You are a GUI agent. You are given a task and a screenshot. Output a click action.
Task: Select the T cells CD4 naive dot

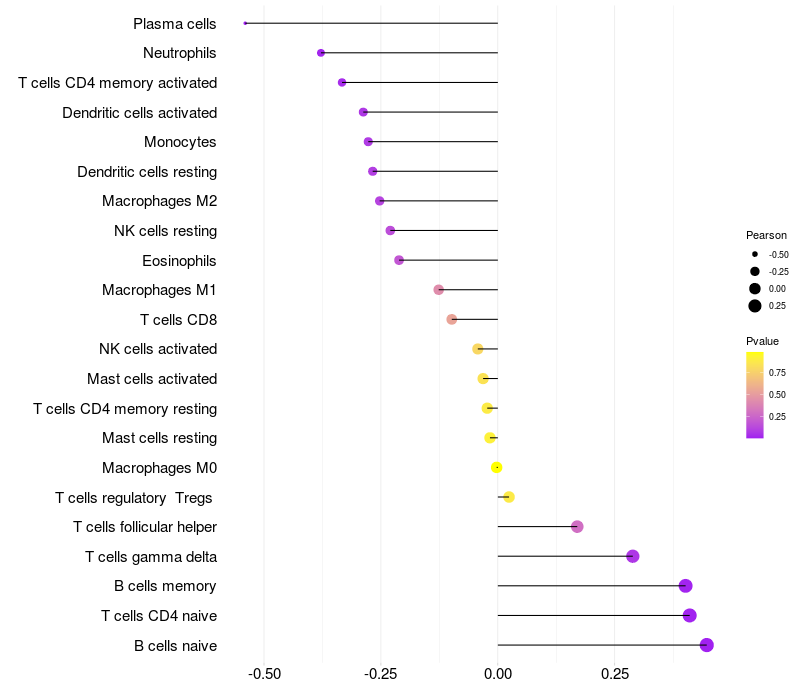click(x=690, y=615)
